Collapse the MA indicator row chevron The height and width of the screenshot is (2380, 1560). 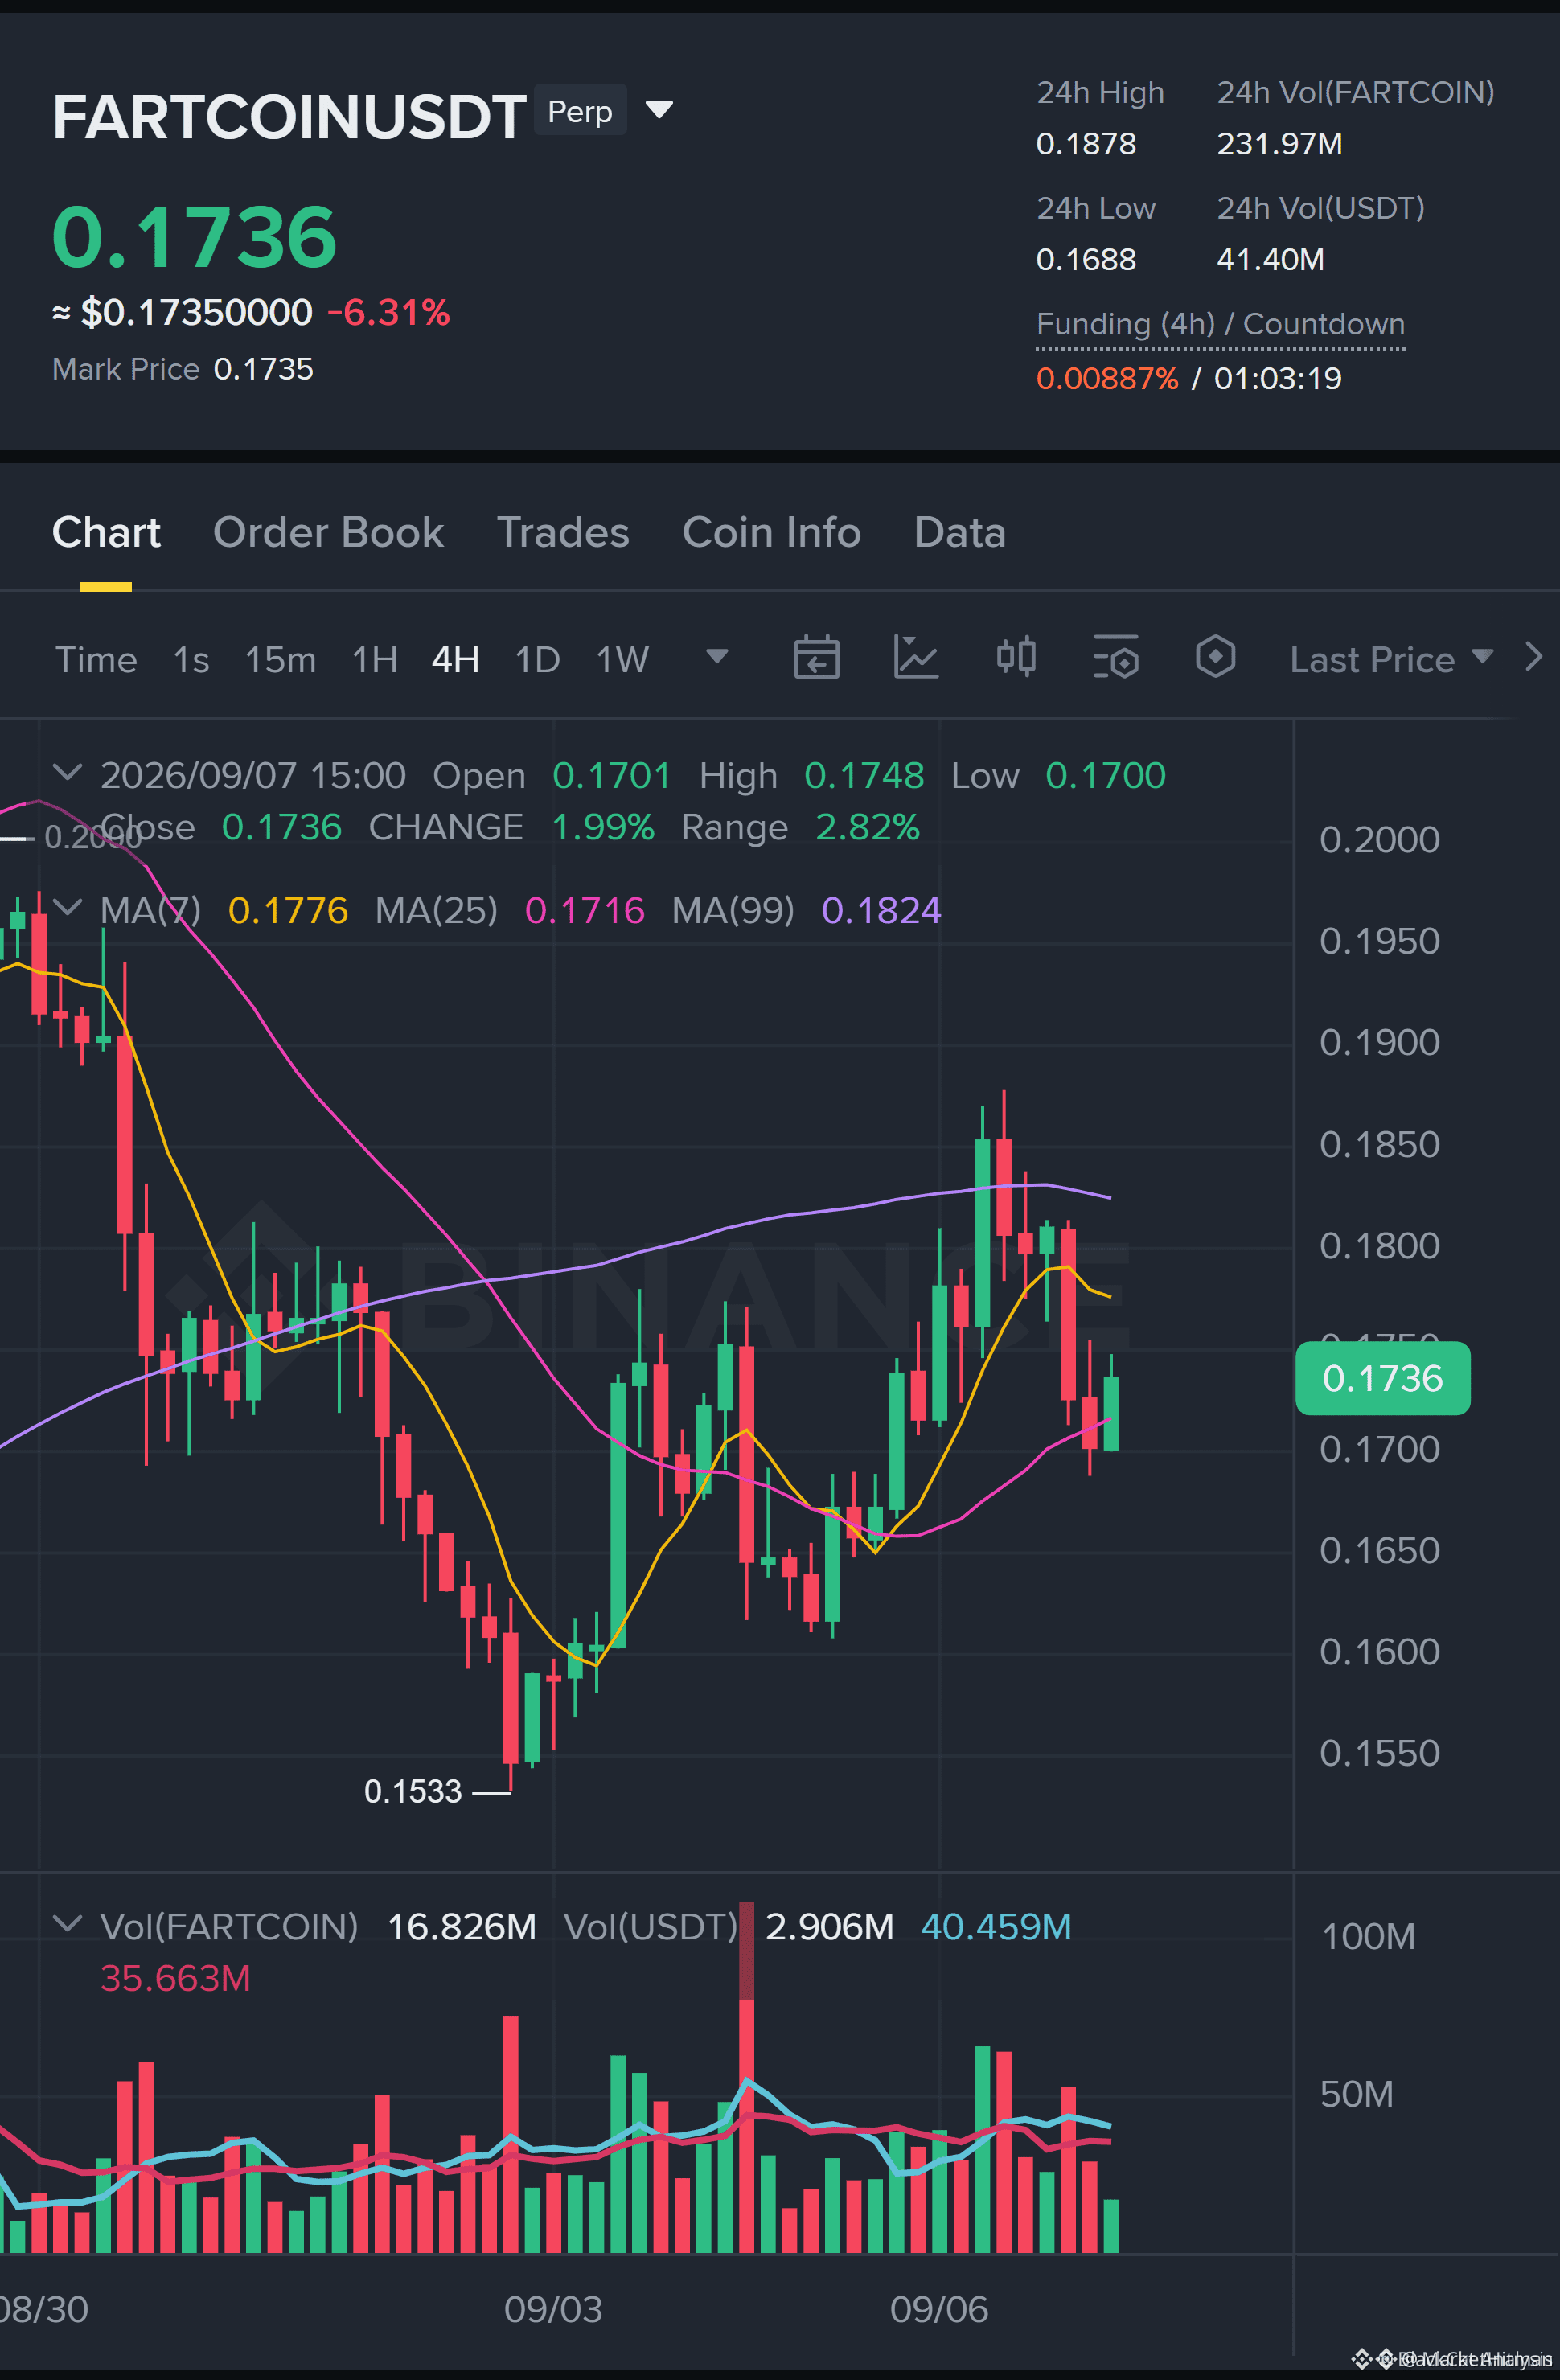point(67,908)
